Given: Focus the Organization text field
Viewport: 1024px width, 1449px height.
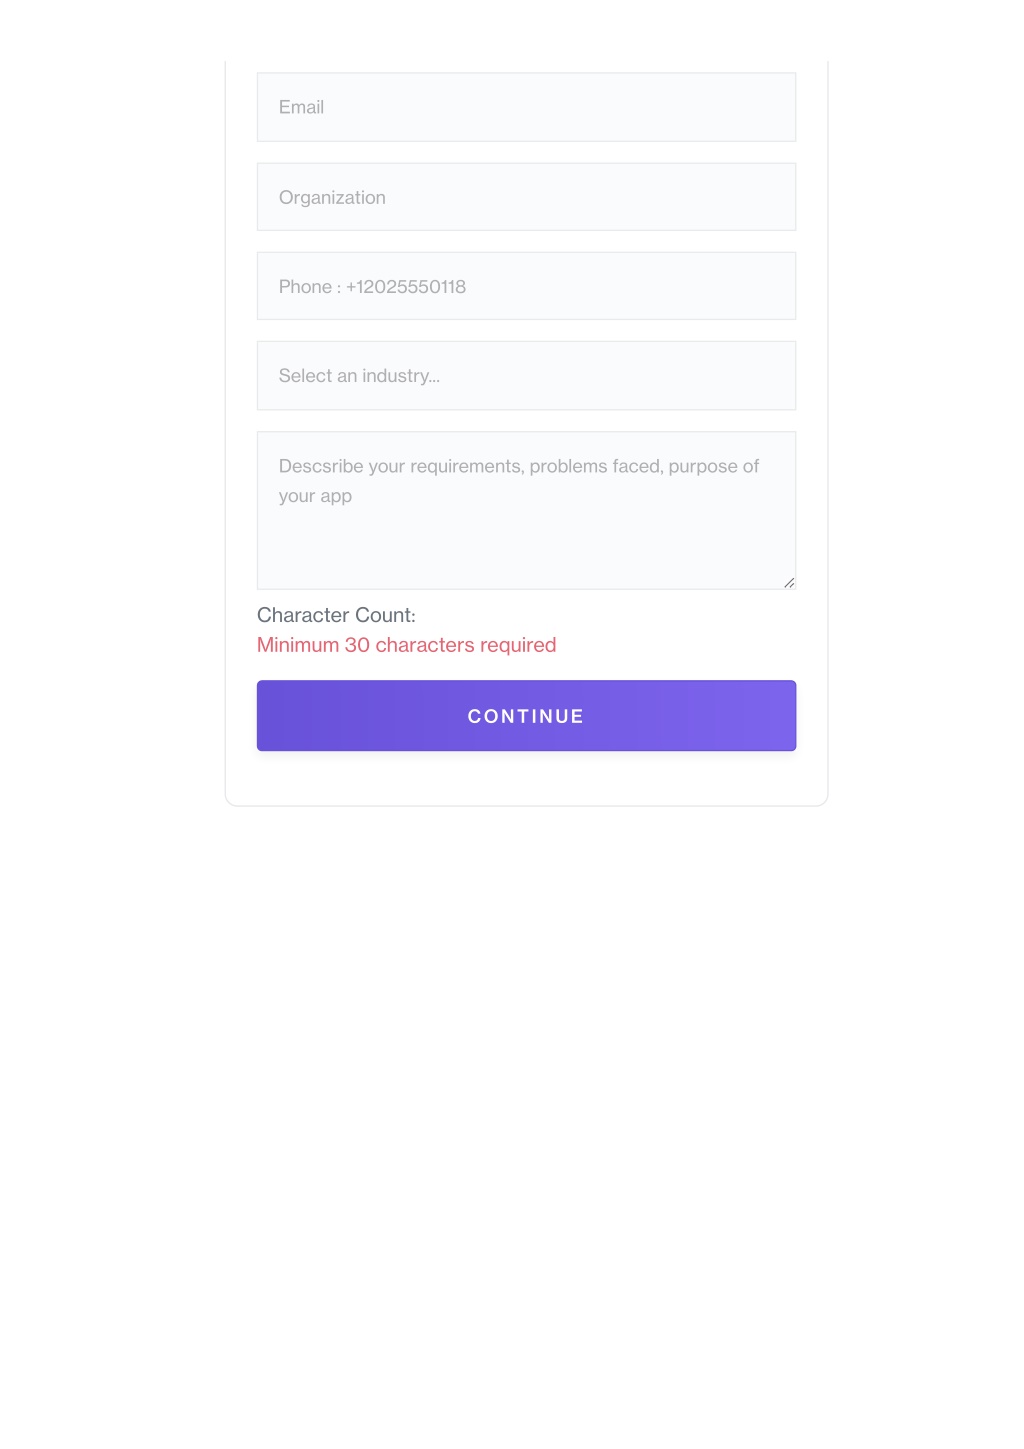Looking at the screenshot, I should click(526, 197).
